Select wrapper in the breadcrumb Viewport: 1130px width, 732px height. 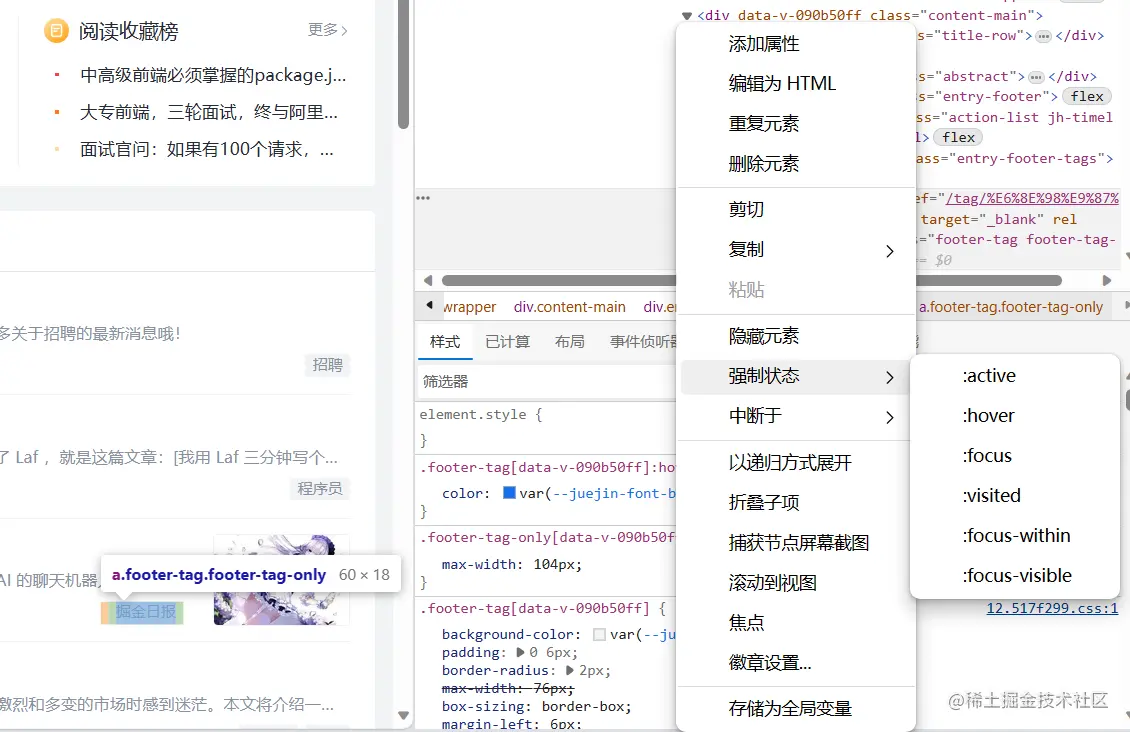pyautogui.click(x=469, y=307)
